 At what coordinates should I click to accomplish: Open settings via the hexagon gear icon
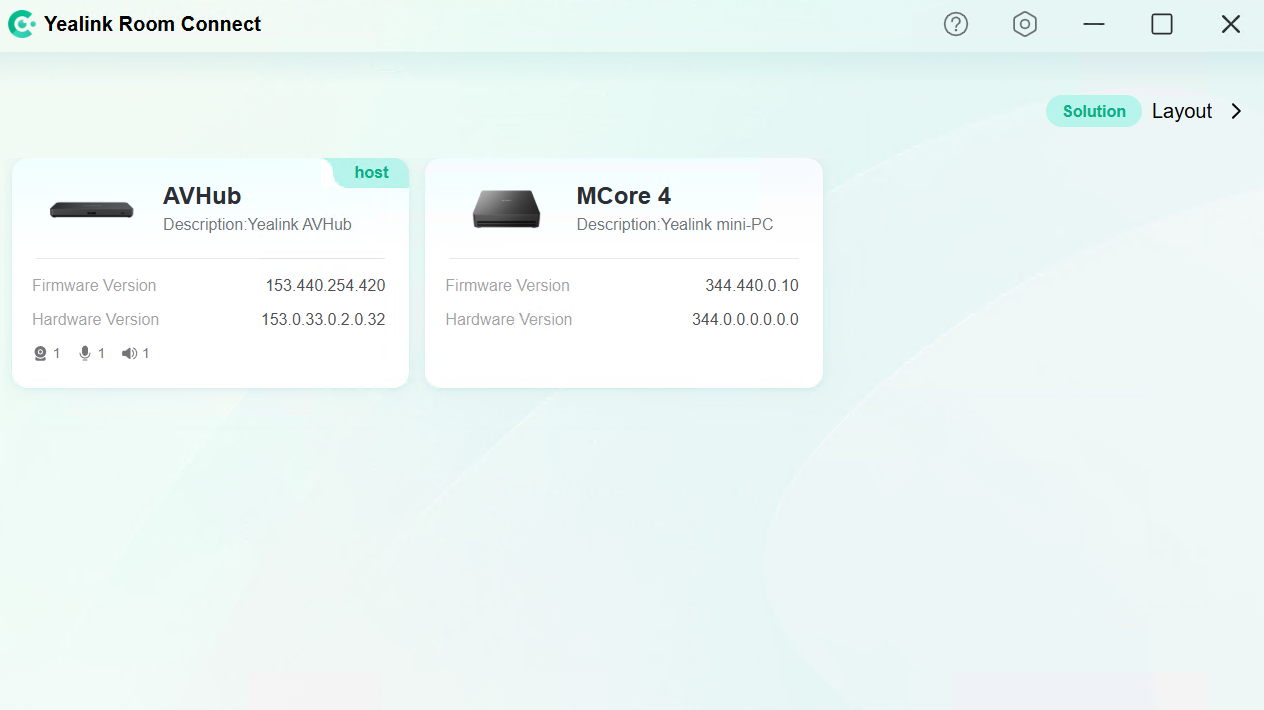(x=1025, y=24)
